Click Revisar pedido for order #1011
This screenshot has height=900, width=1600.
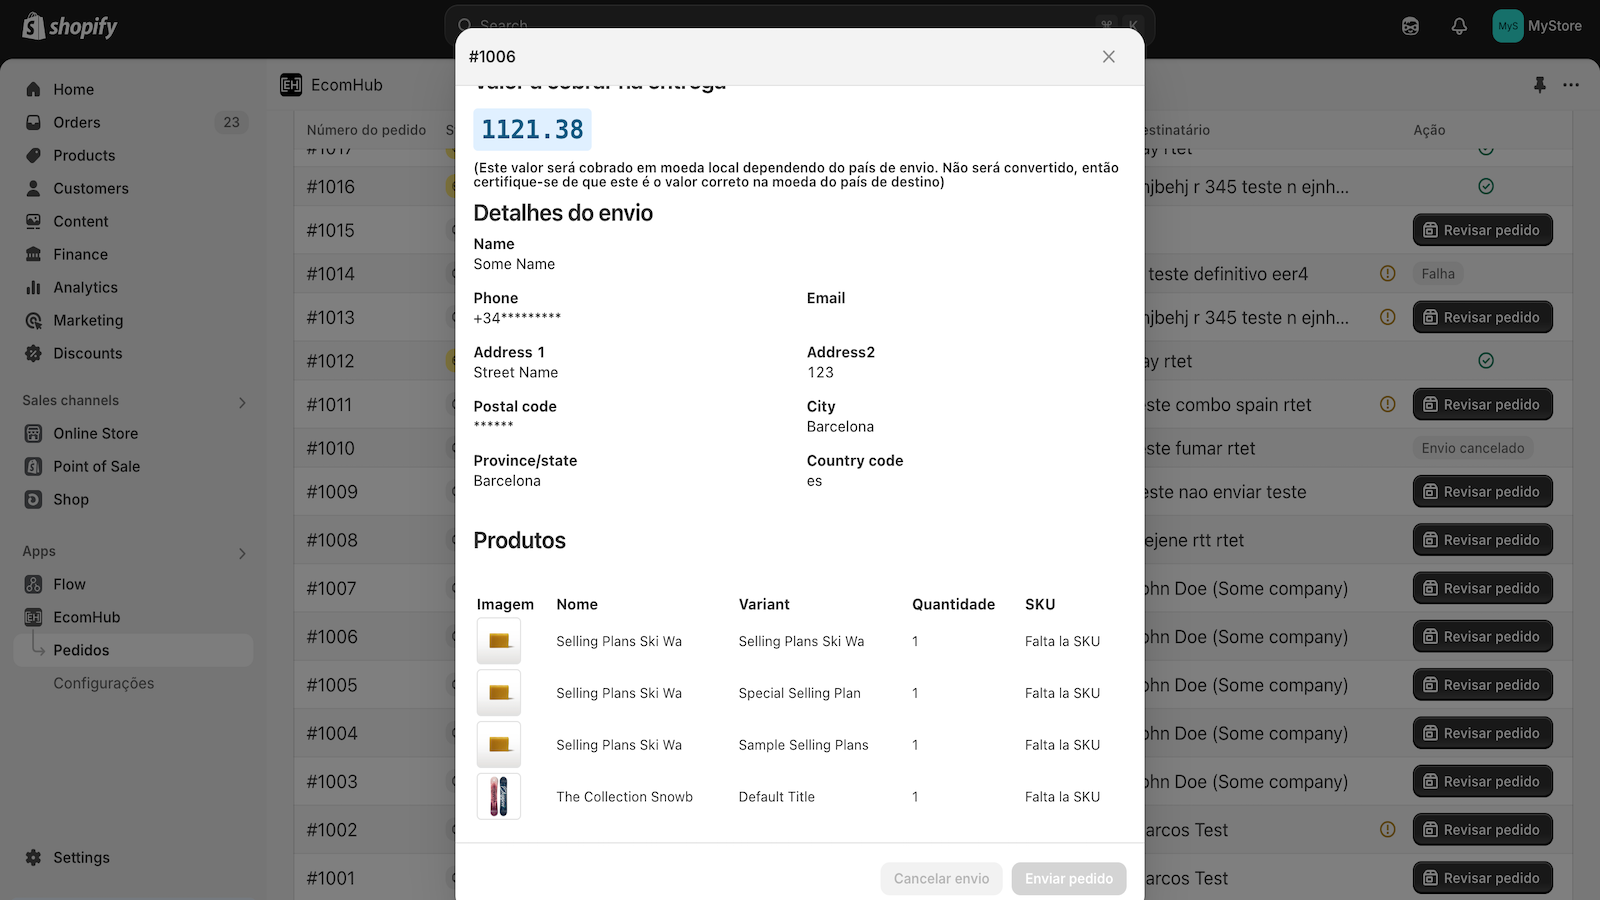[x=1482, y=404]
